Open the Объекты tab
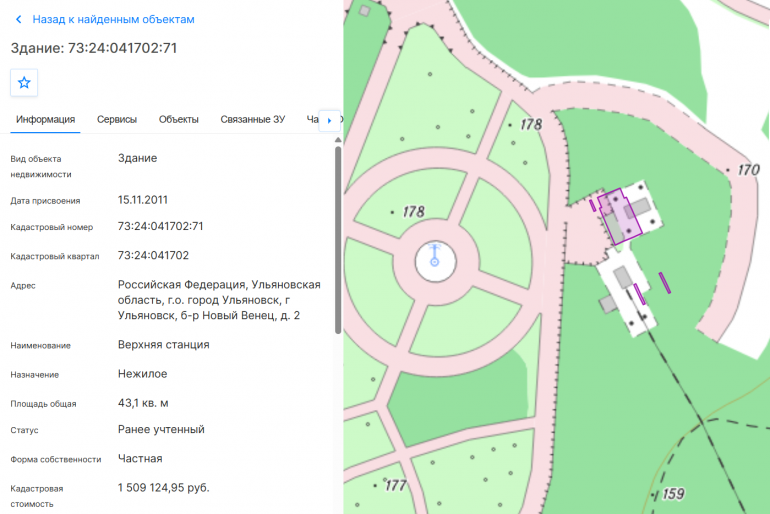 (179, 119)
